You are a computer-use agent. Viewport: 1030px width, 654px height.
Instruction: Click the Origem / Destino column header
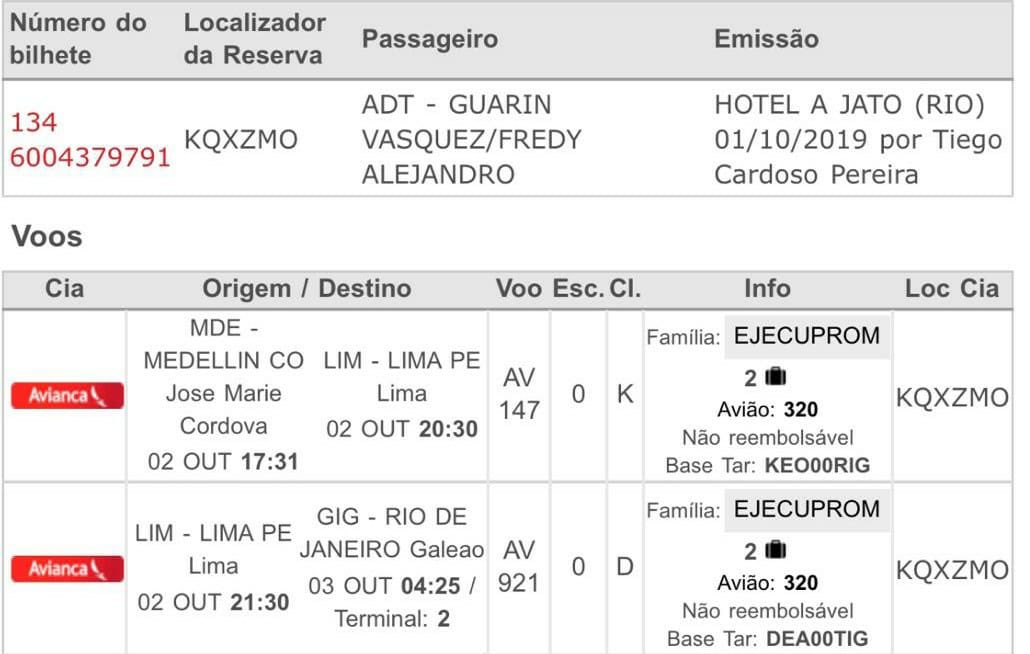click(307, 289)
